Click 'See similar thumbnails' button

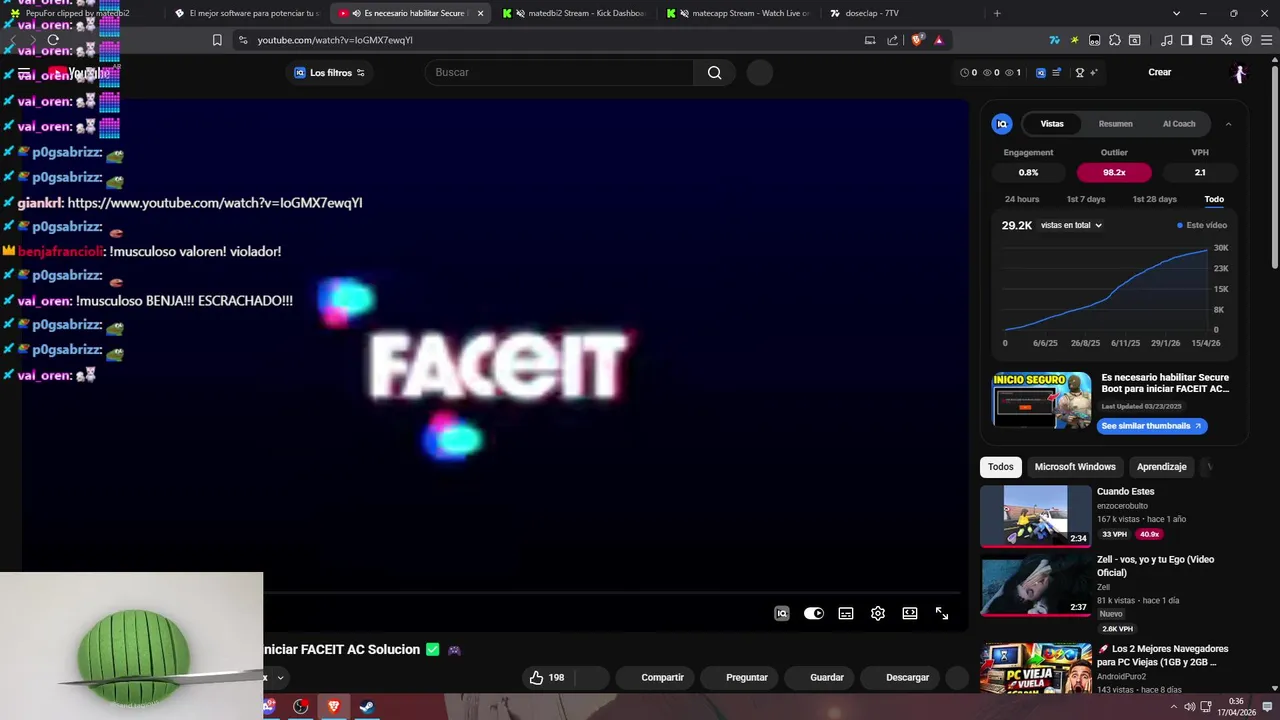[1152, 426]
